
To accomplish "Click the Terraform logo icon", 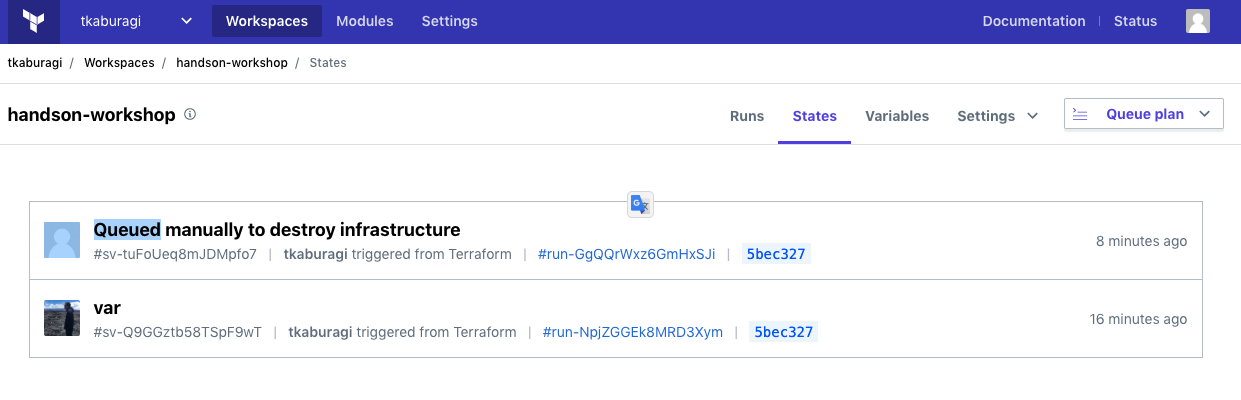I will coord(34,21).
